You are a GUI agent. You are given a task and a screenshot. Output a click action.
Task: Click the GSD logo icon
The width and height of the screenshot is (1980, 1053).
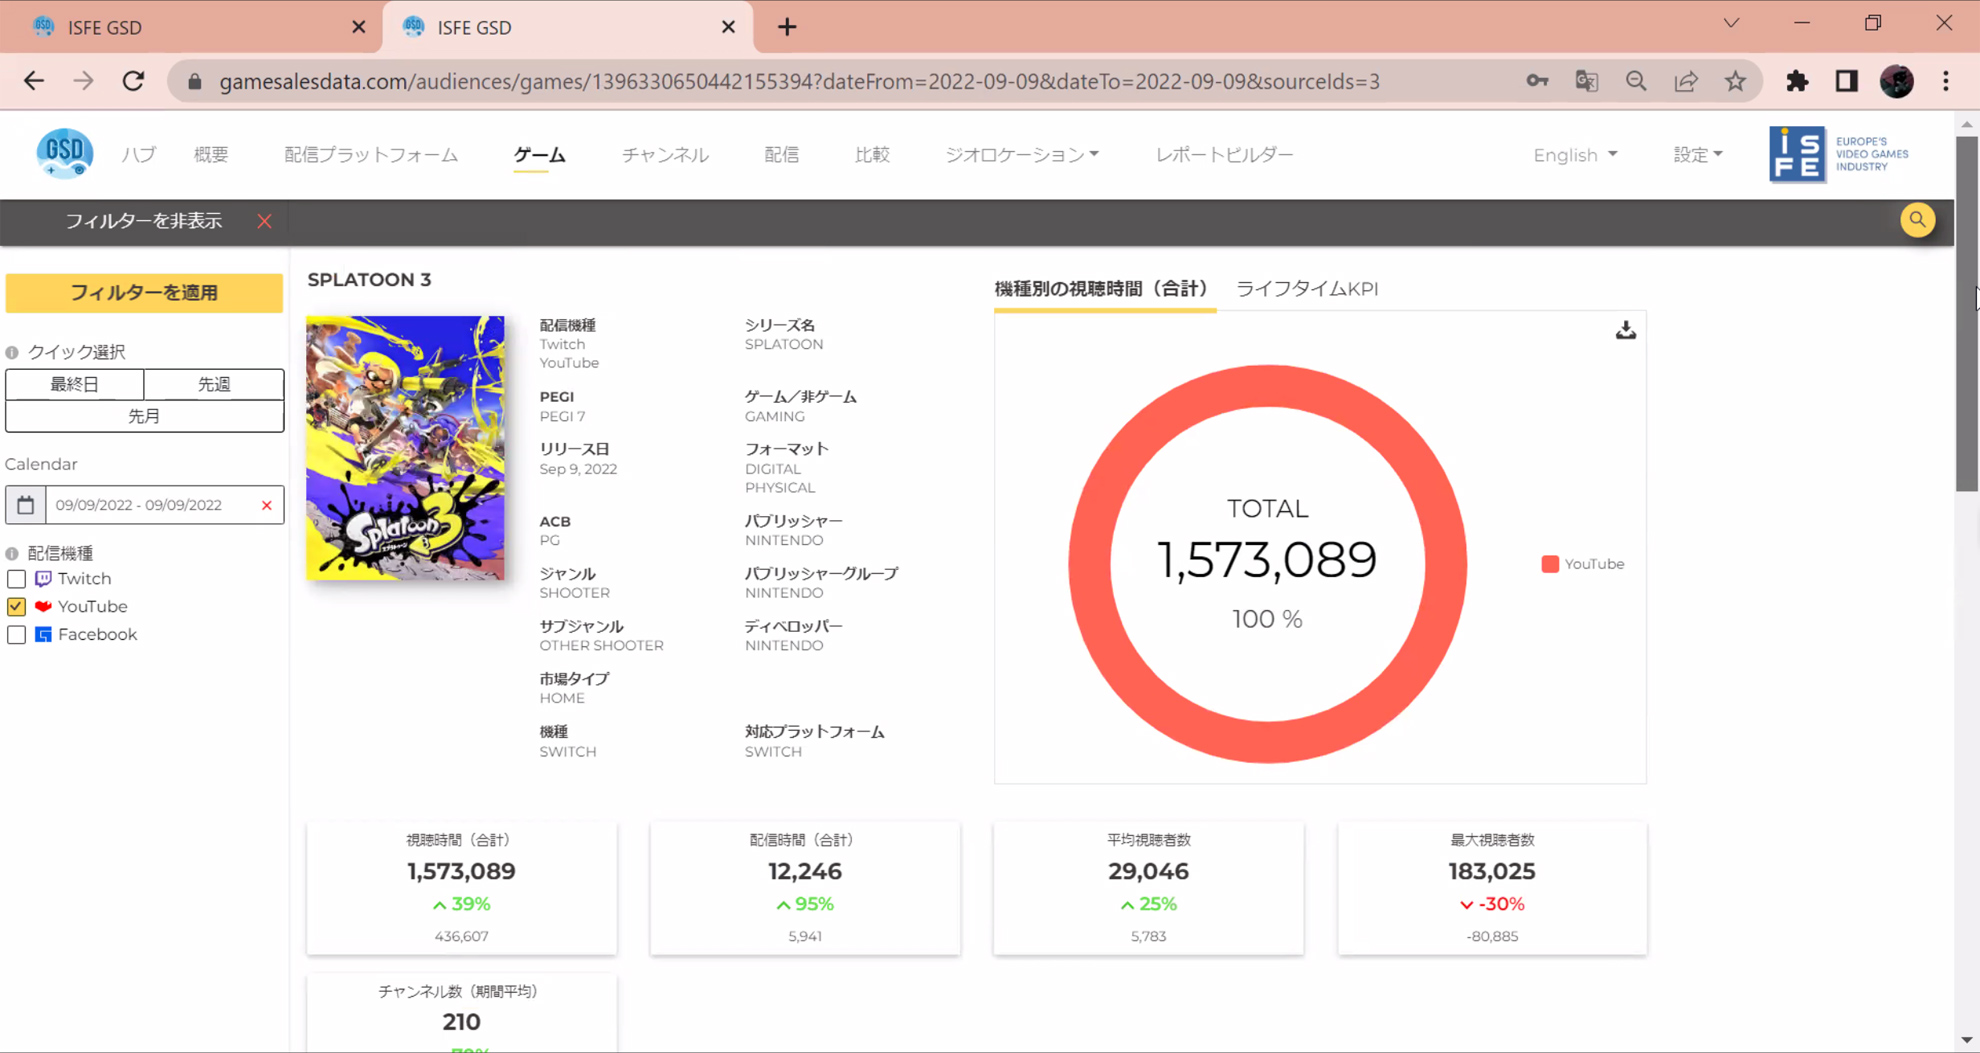[x=65, y=154]
